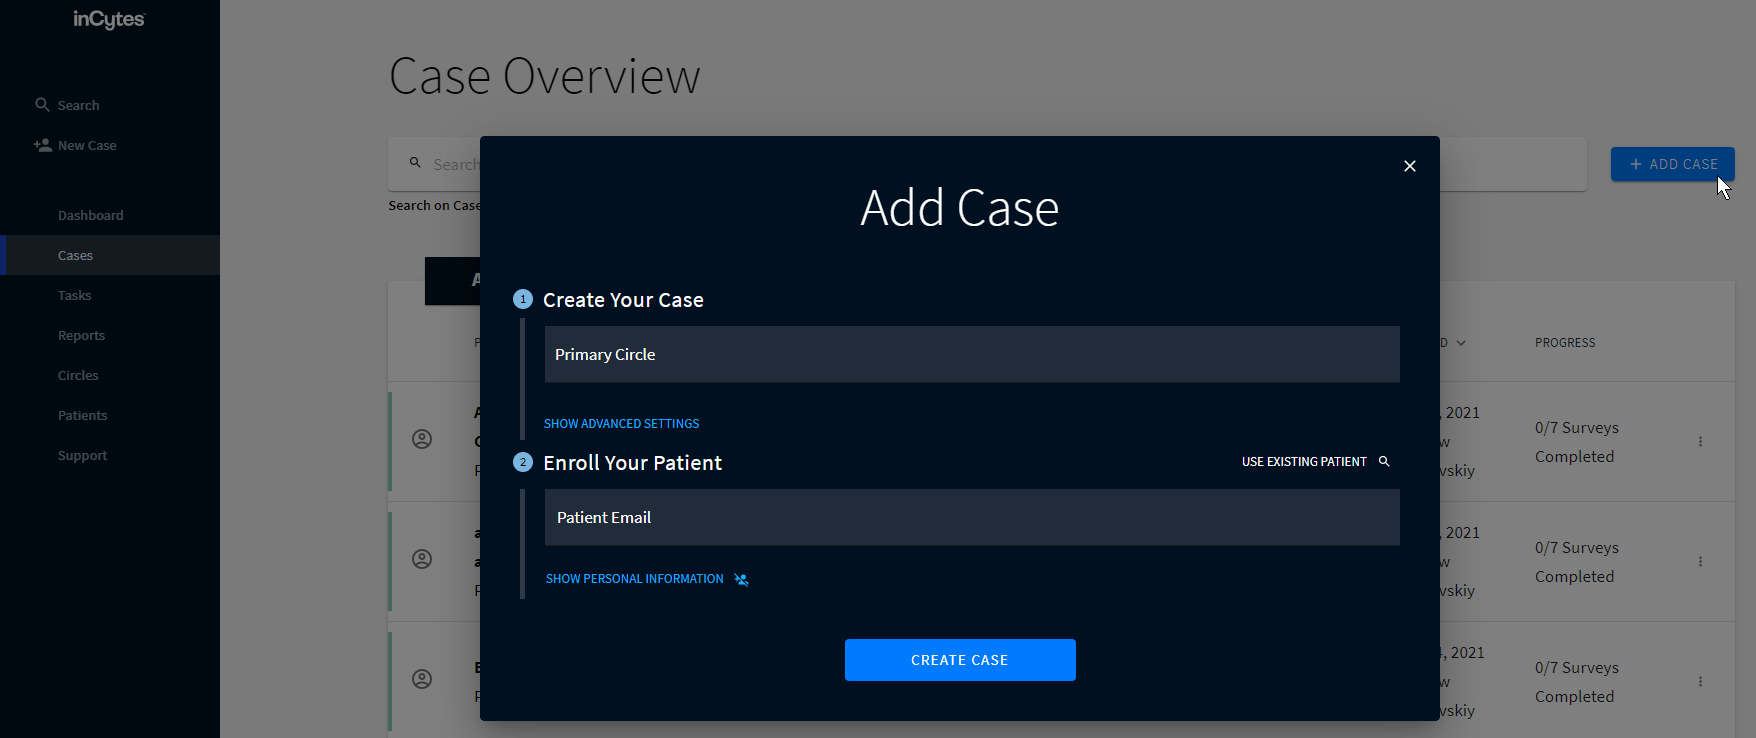Navigate to Patients in the sidebar
1756x738 pixels.
(x=82, y=416)
